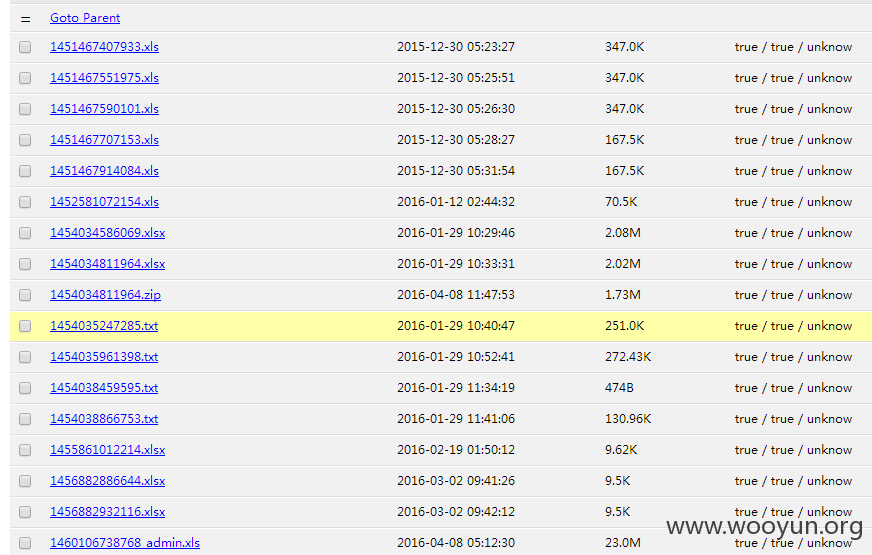Click date 2016-04-08 11:47:53
This screenshot has height=555, width=872.
(x=456, y=295)
